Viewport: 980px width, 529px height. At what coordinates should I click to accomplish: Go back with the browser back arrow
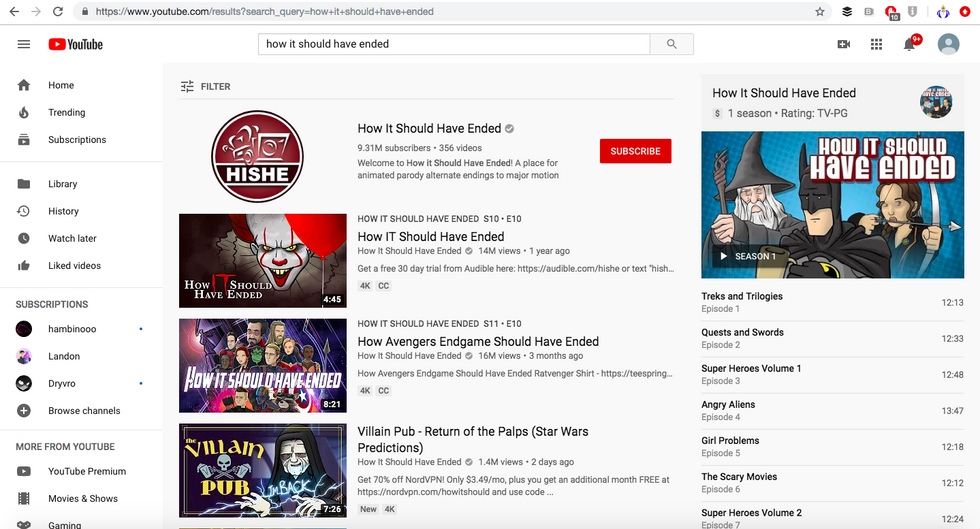click(14, 11)
